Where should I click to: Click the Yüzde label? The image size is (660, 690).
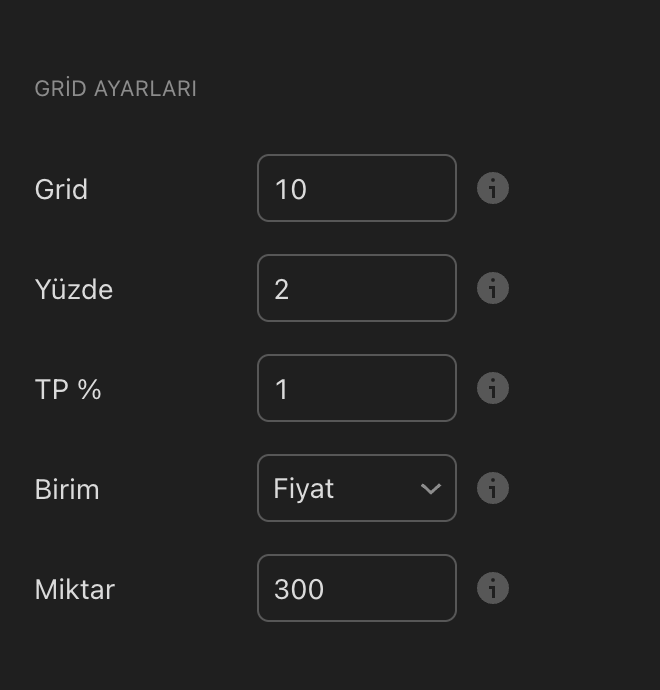tap(73, 289)
